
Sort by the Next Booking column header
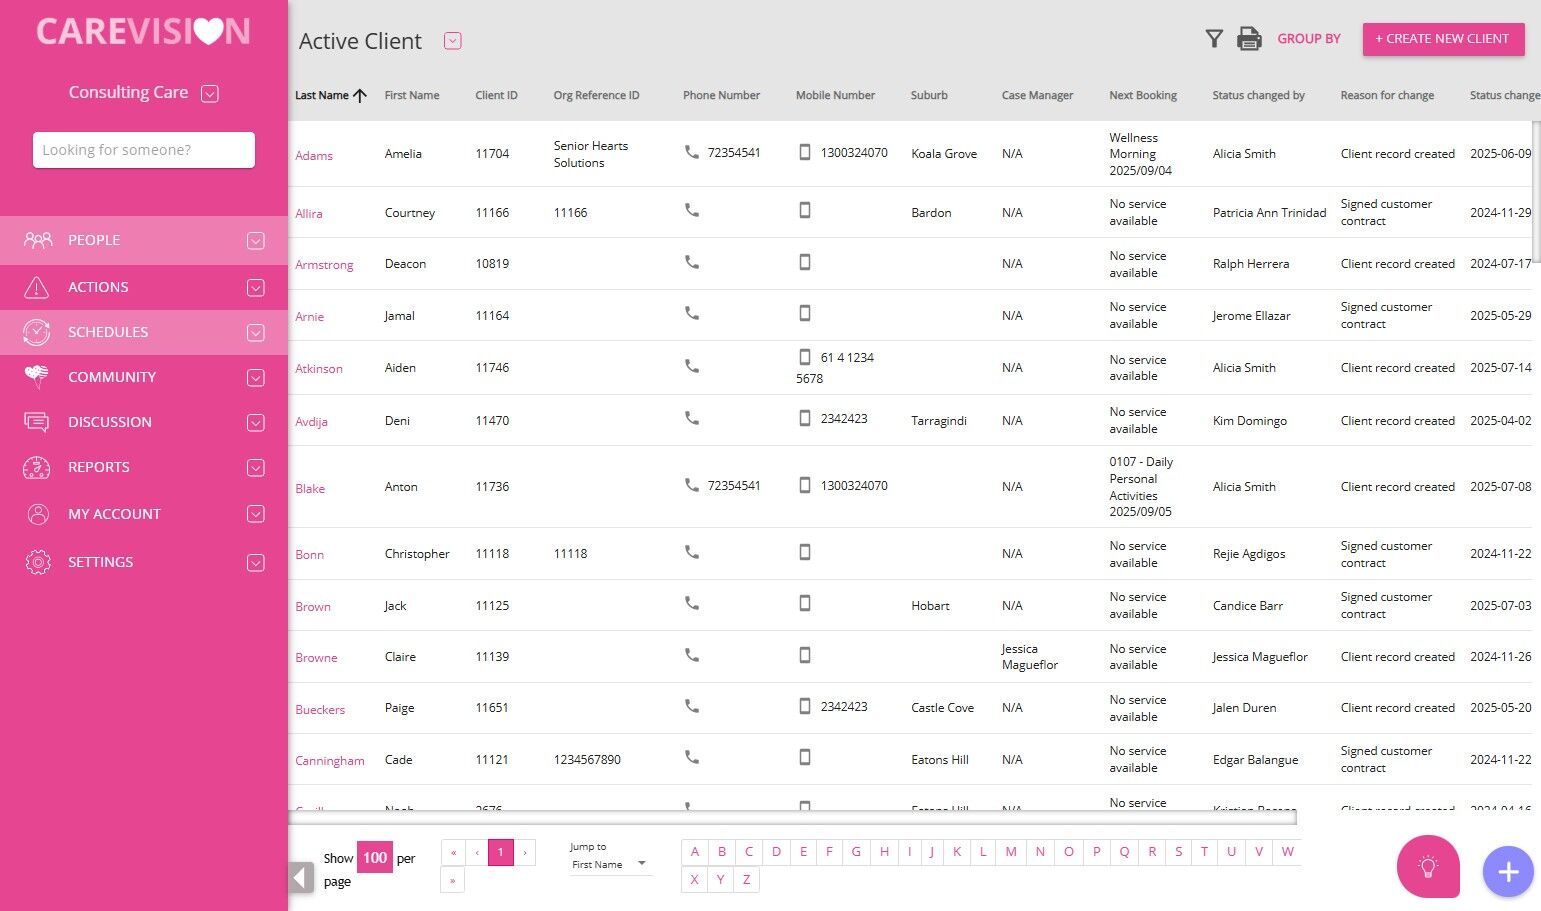click(1143, 96)
